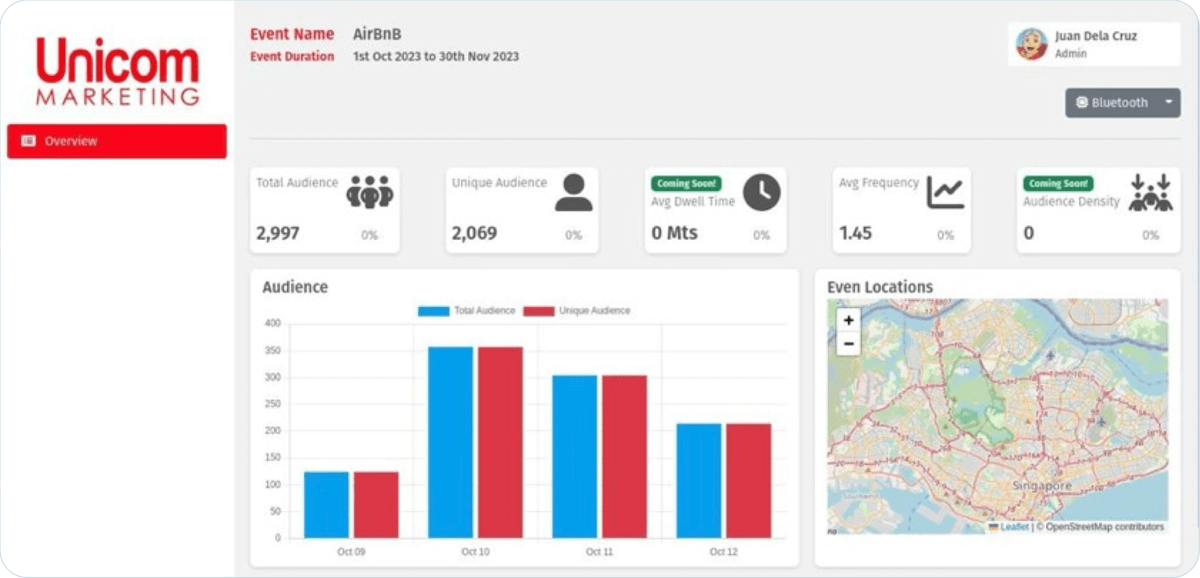Viewport: 1200px width, 578px height.
Task: Open Juan Dela Cruz admin profile menu
Action: (1094, 44)
